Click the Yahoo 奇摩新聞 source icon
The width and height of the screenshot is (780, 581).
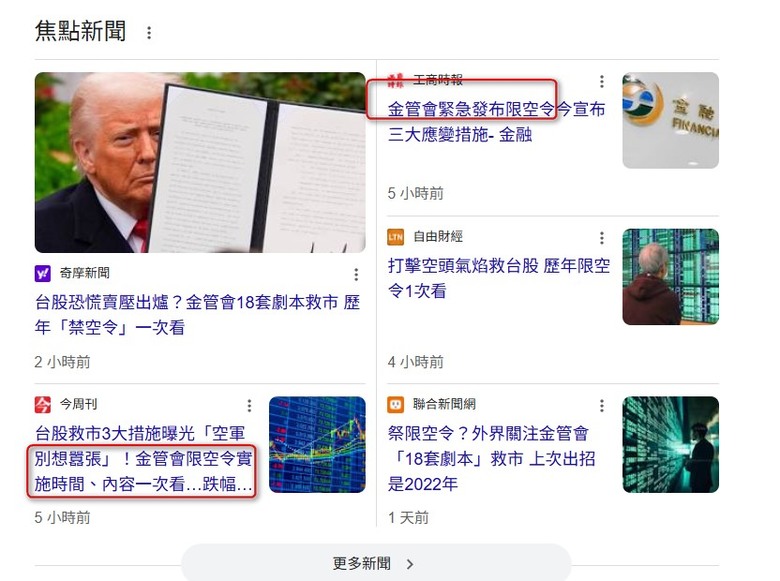tap(43, 273)
